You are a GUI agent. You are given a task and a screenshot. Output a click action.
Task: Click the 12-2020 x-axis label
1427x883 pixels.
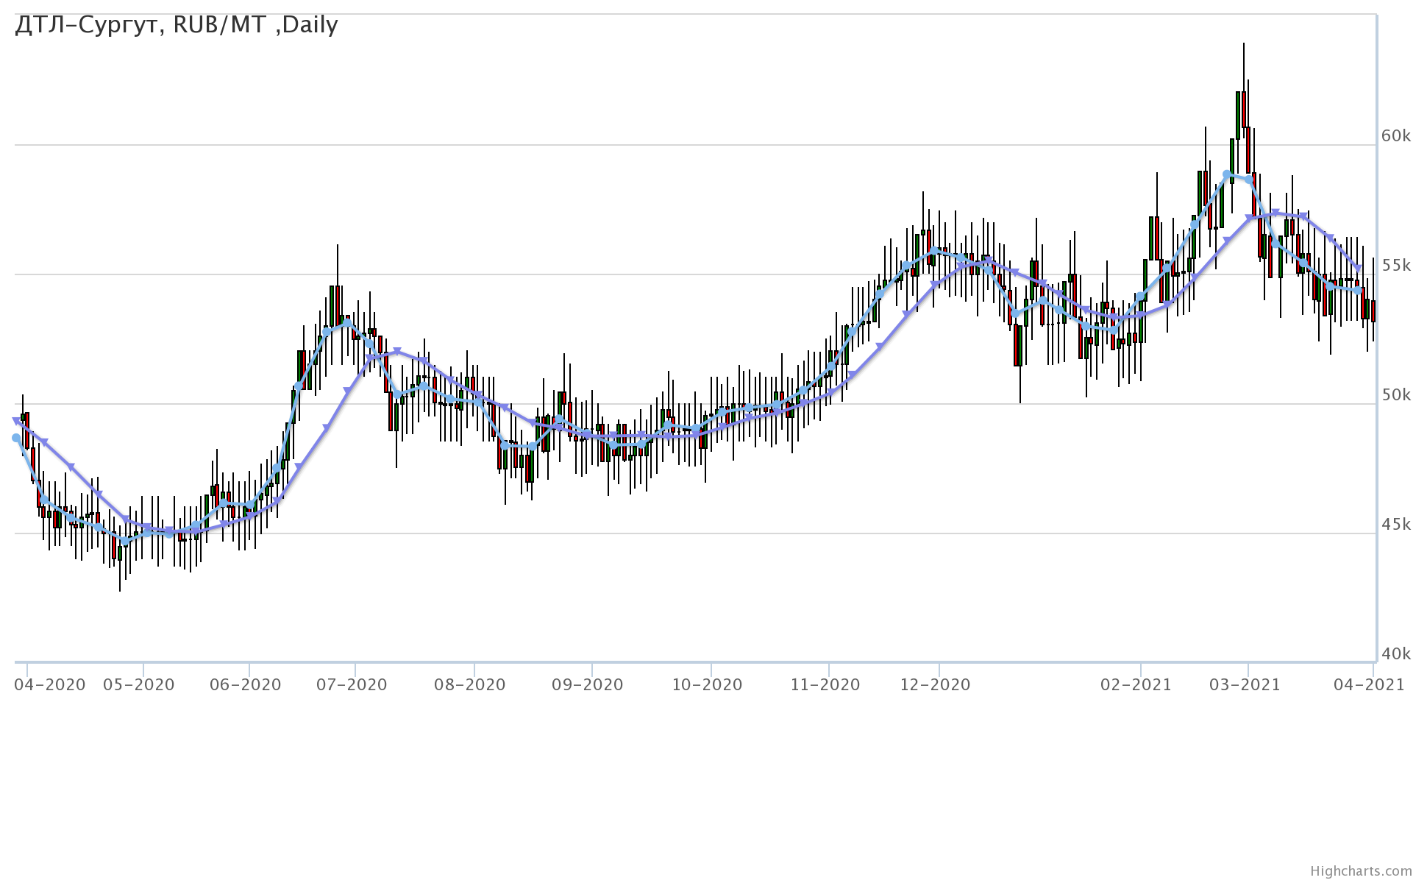(x=935, y=685)
